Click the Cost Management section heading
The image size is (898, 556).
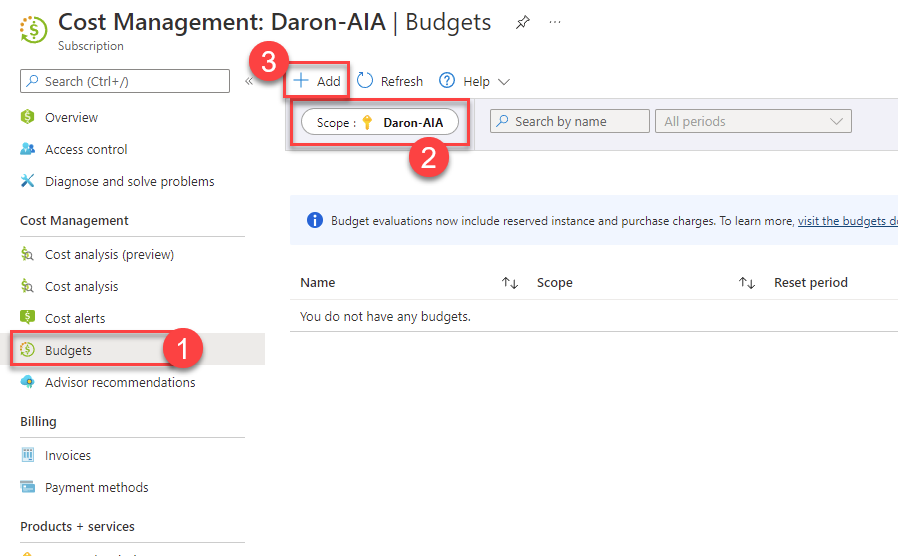[74, 221]
